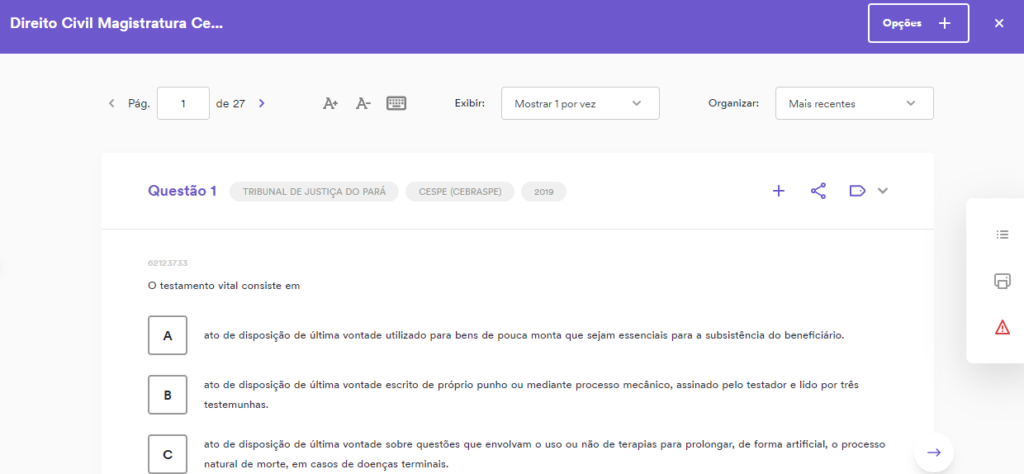Click the text 'O testamento vital consiste em'
Image resolution: width=1024 pixels, height=474 pixels.
coord(224,286)
